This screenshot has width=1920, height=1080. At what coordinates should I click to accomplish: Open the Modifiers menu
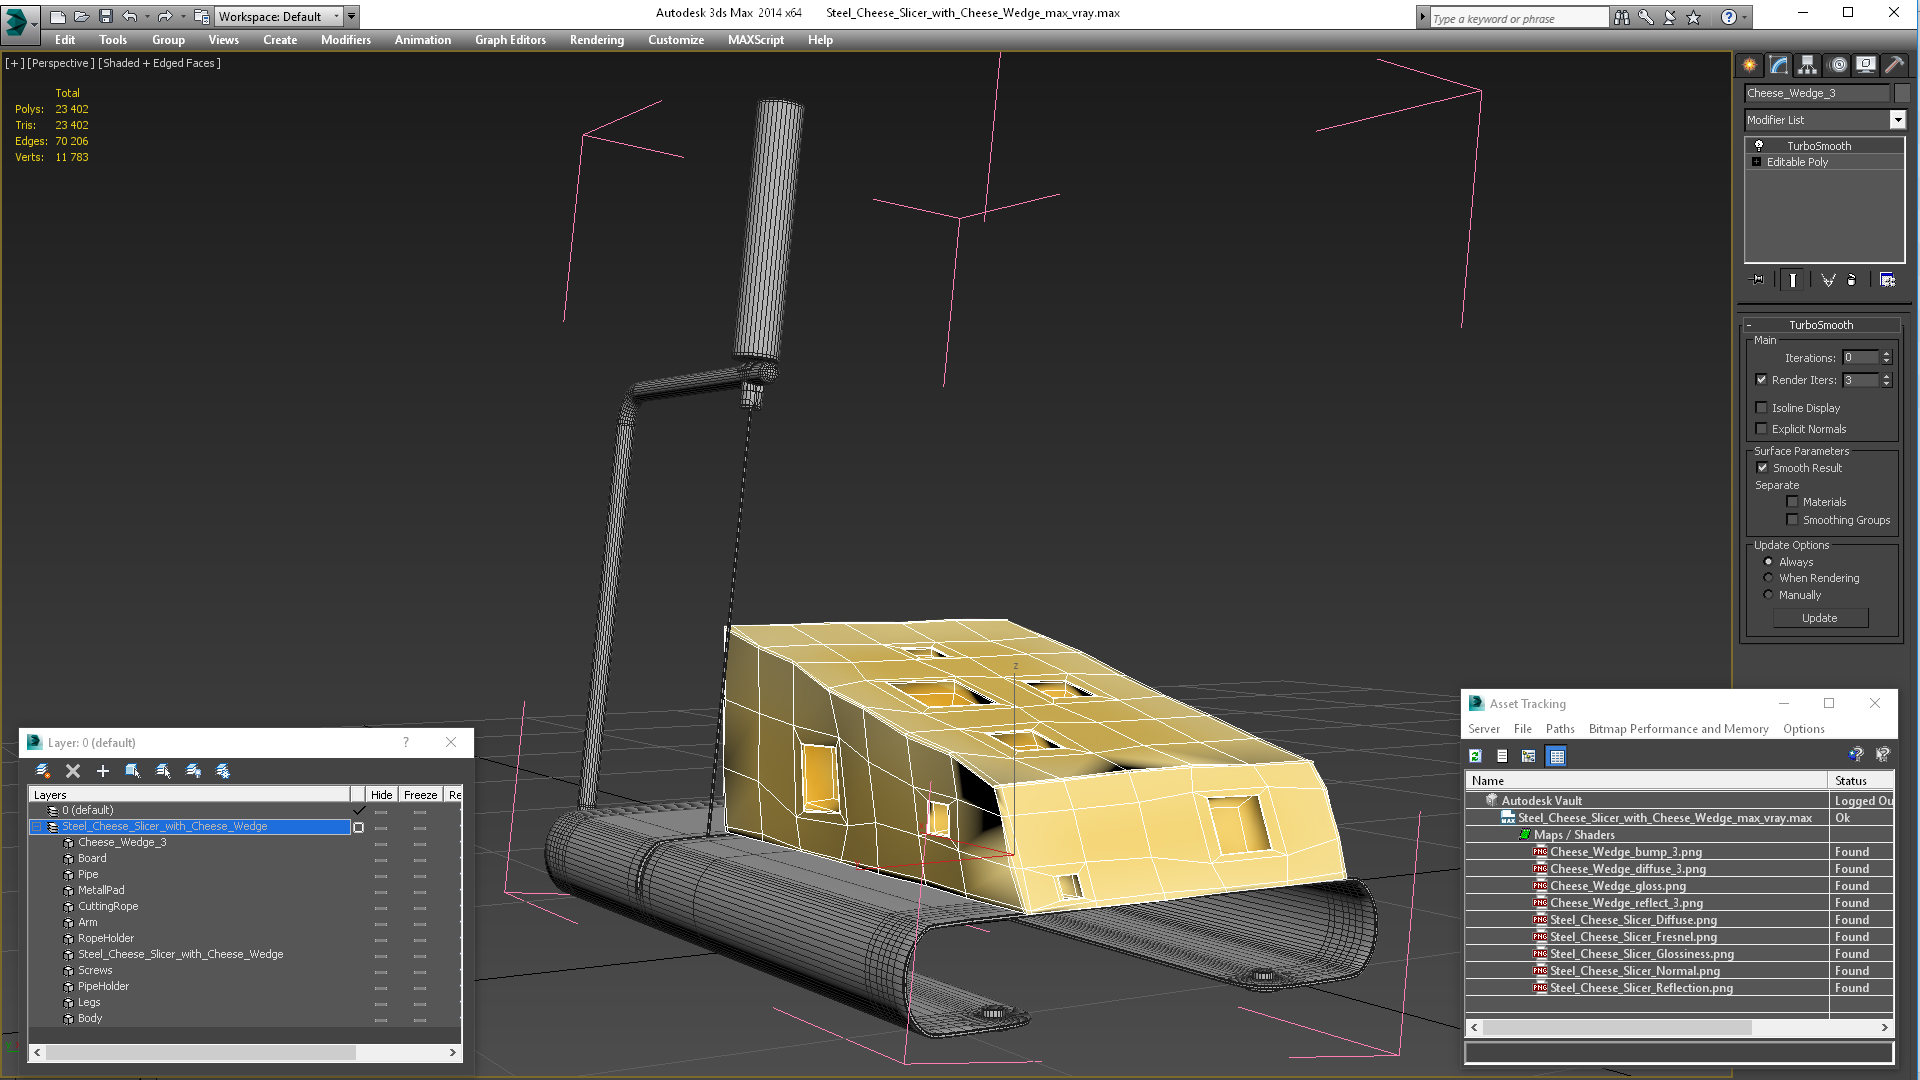(346, 40)
